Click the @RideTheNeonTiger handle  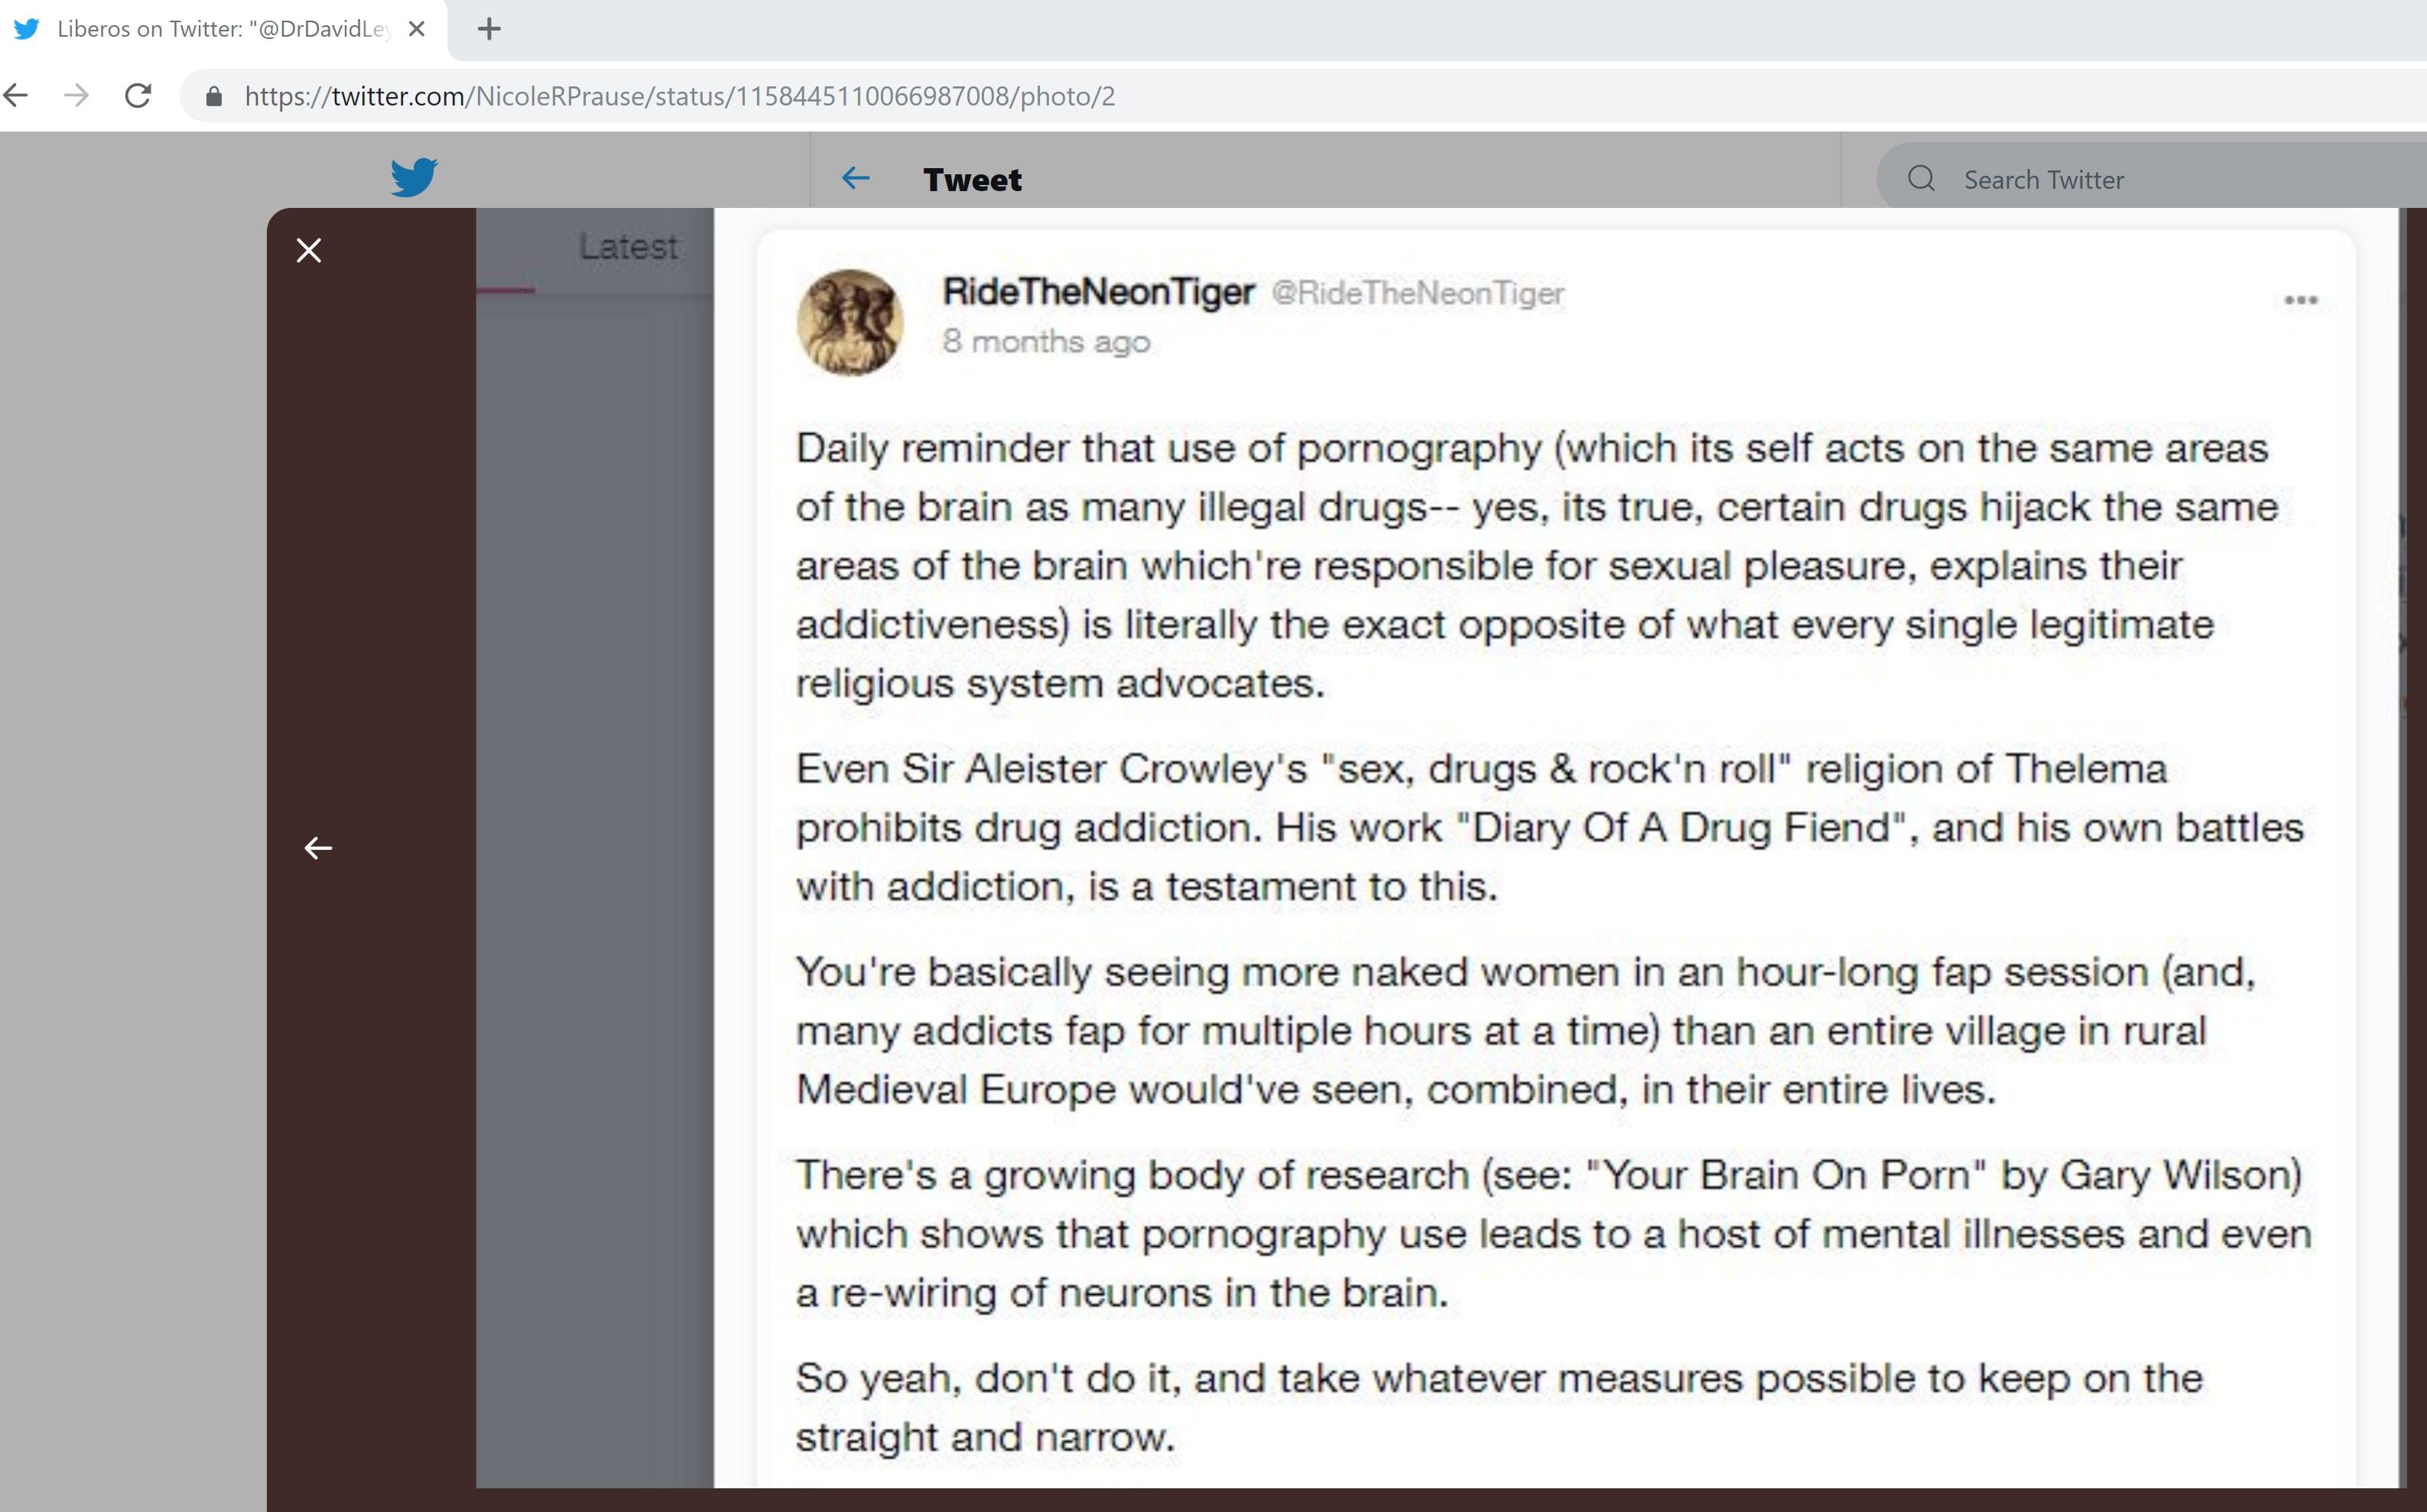pos(1417,293)
